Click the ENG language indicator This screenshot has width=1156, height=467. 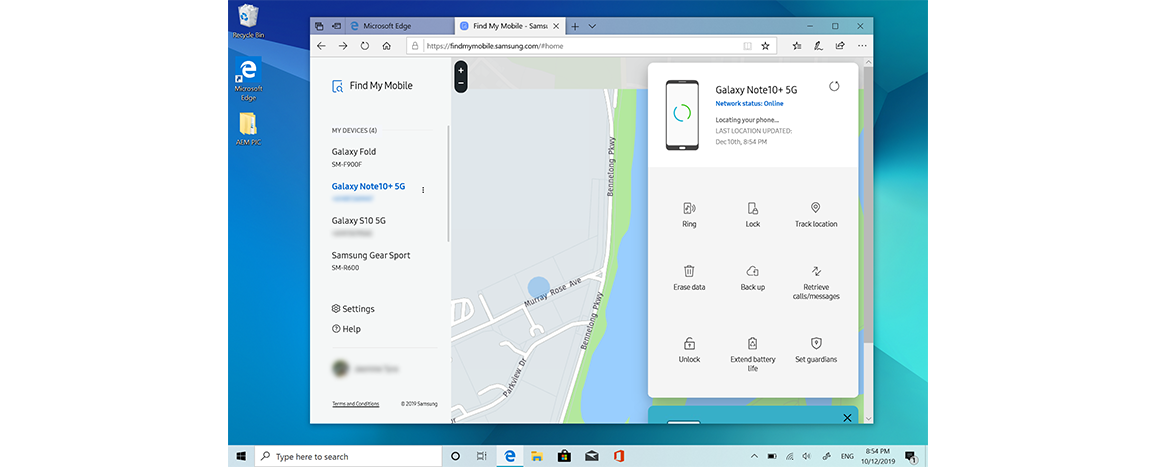(x=848, y=456)
